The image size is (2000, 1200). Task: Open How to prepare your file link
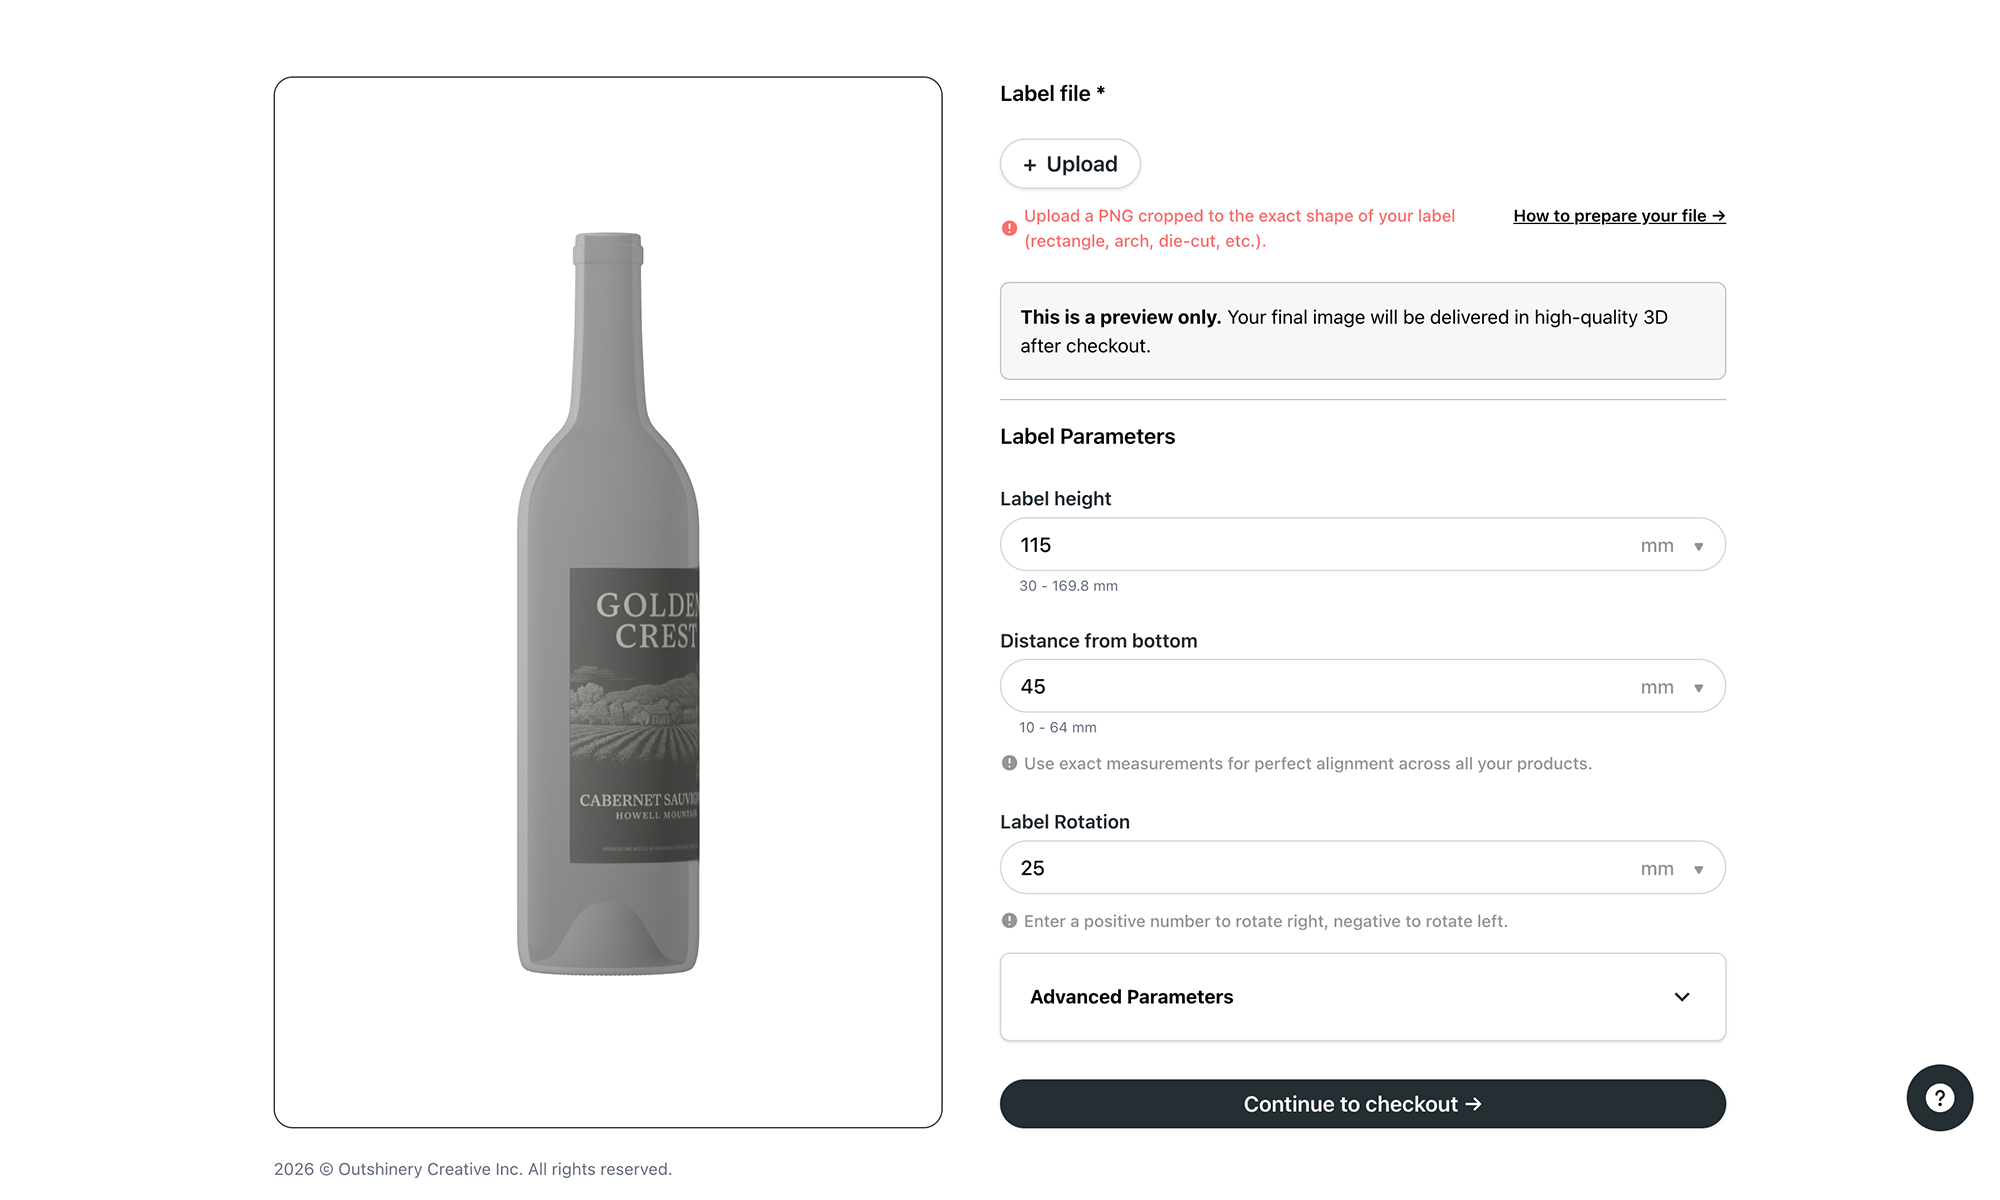(1619, 216)
